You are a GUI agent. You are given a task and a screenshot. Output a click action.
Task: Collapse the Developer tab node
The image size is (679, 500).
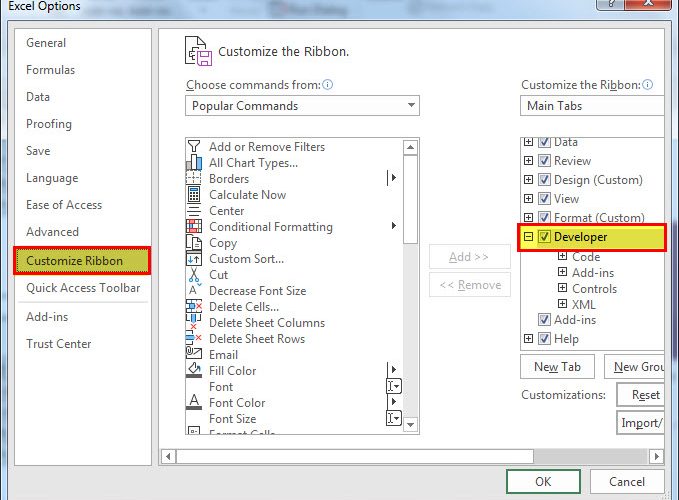(x=528, y=237)
